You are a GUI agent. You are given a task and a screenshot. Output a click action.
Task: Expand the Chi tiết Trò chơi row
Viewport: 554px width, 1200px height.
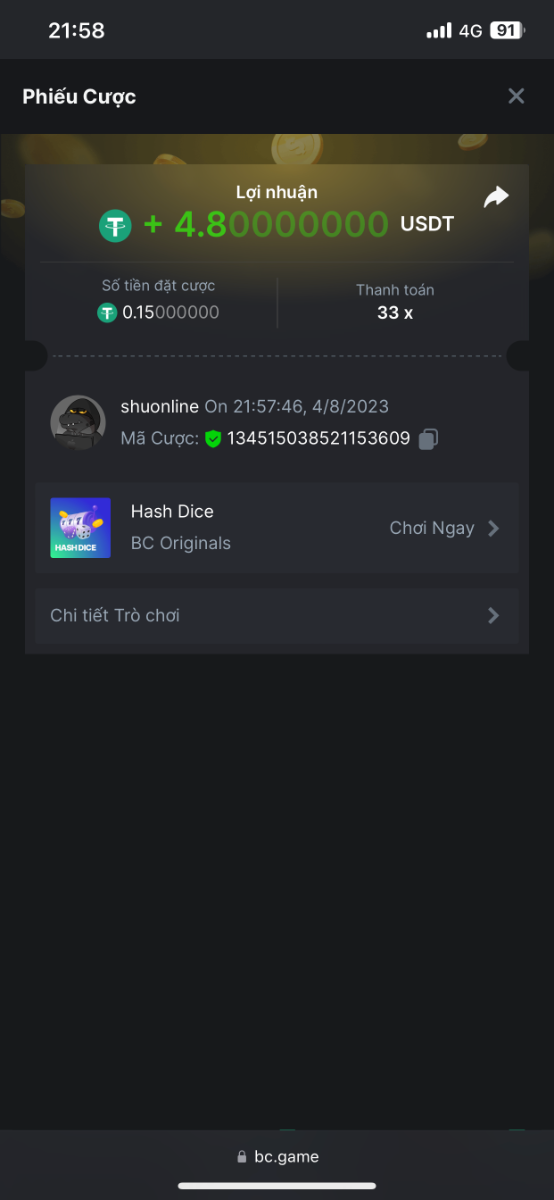[277, 615]
